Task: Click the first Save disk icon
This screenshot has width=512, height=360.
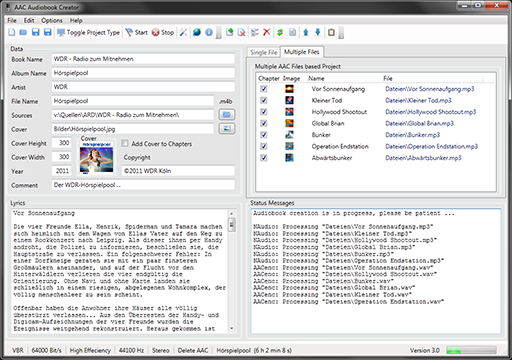Action: click(35, 32)
